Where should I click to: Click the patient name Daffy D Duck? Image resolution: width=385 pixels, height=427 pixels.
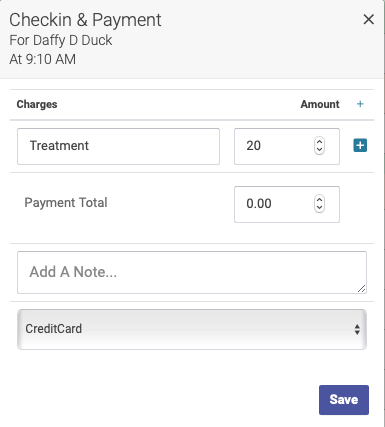(72, 40)
